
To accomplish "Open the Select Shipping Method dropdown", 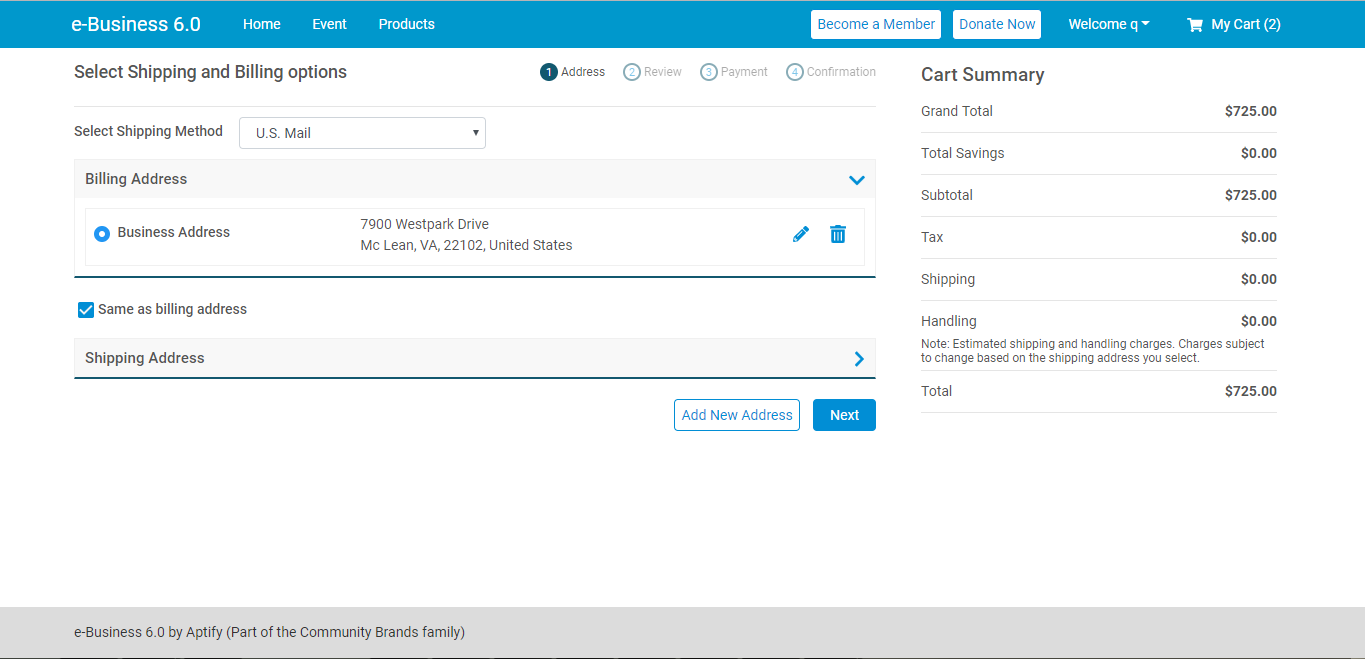I will click(362, 133).
